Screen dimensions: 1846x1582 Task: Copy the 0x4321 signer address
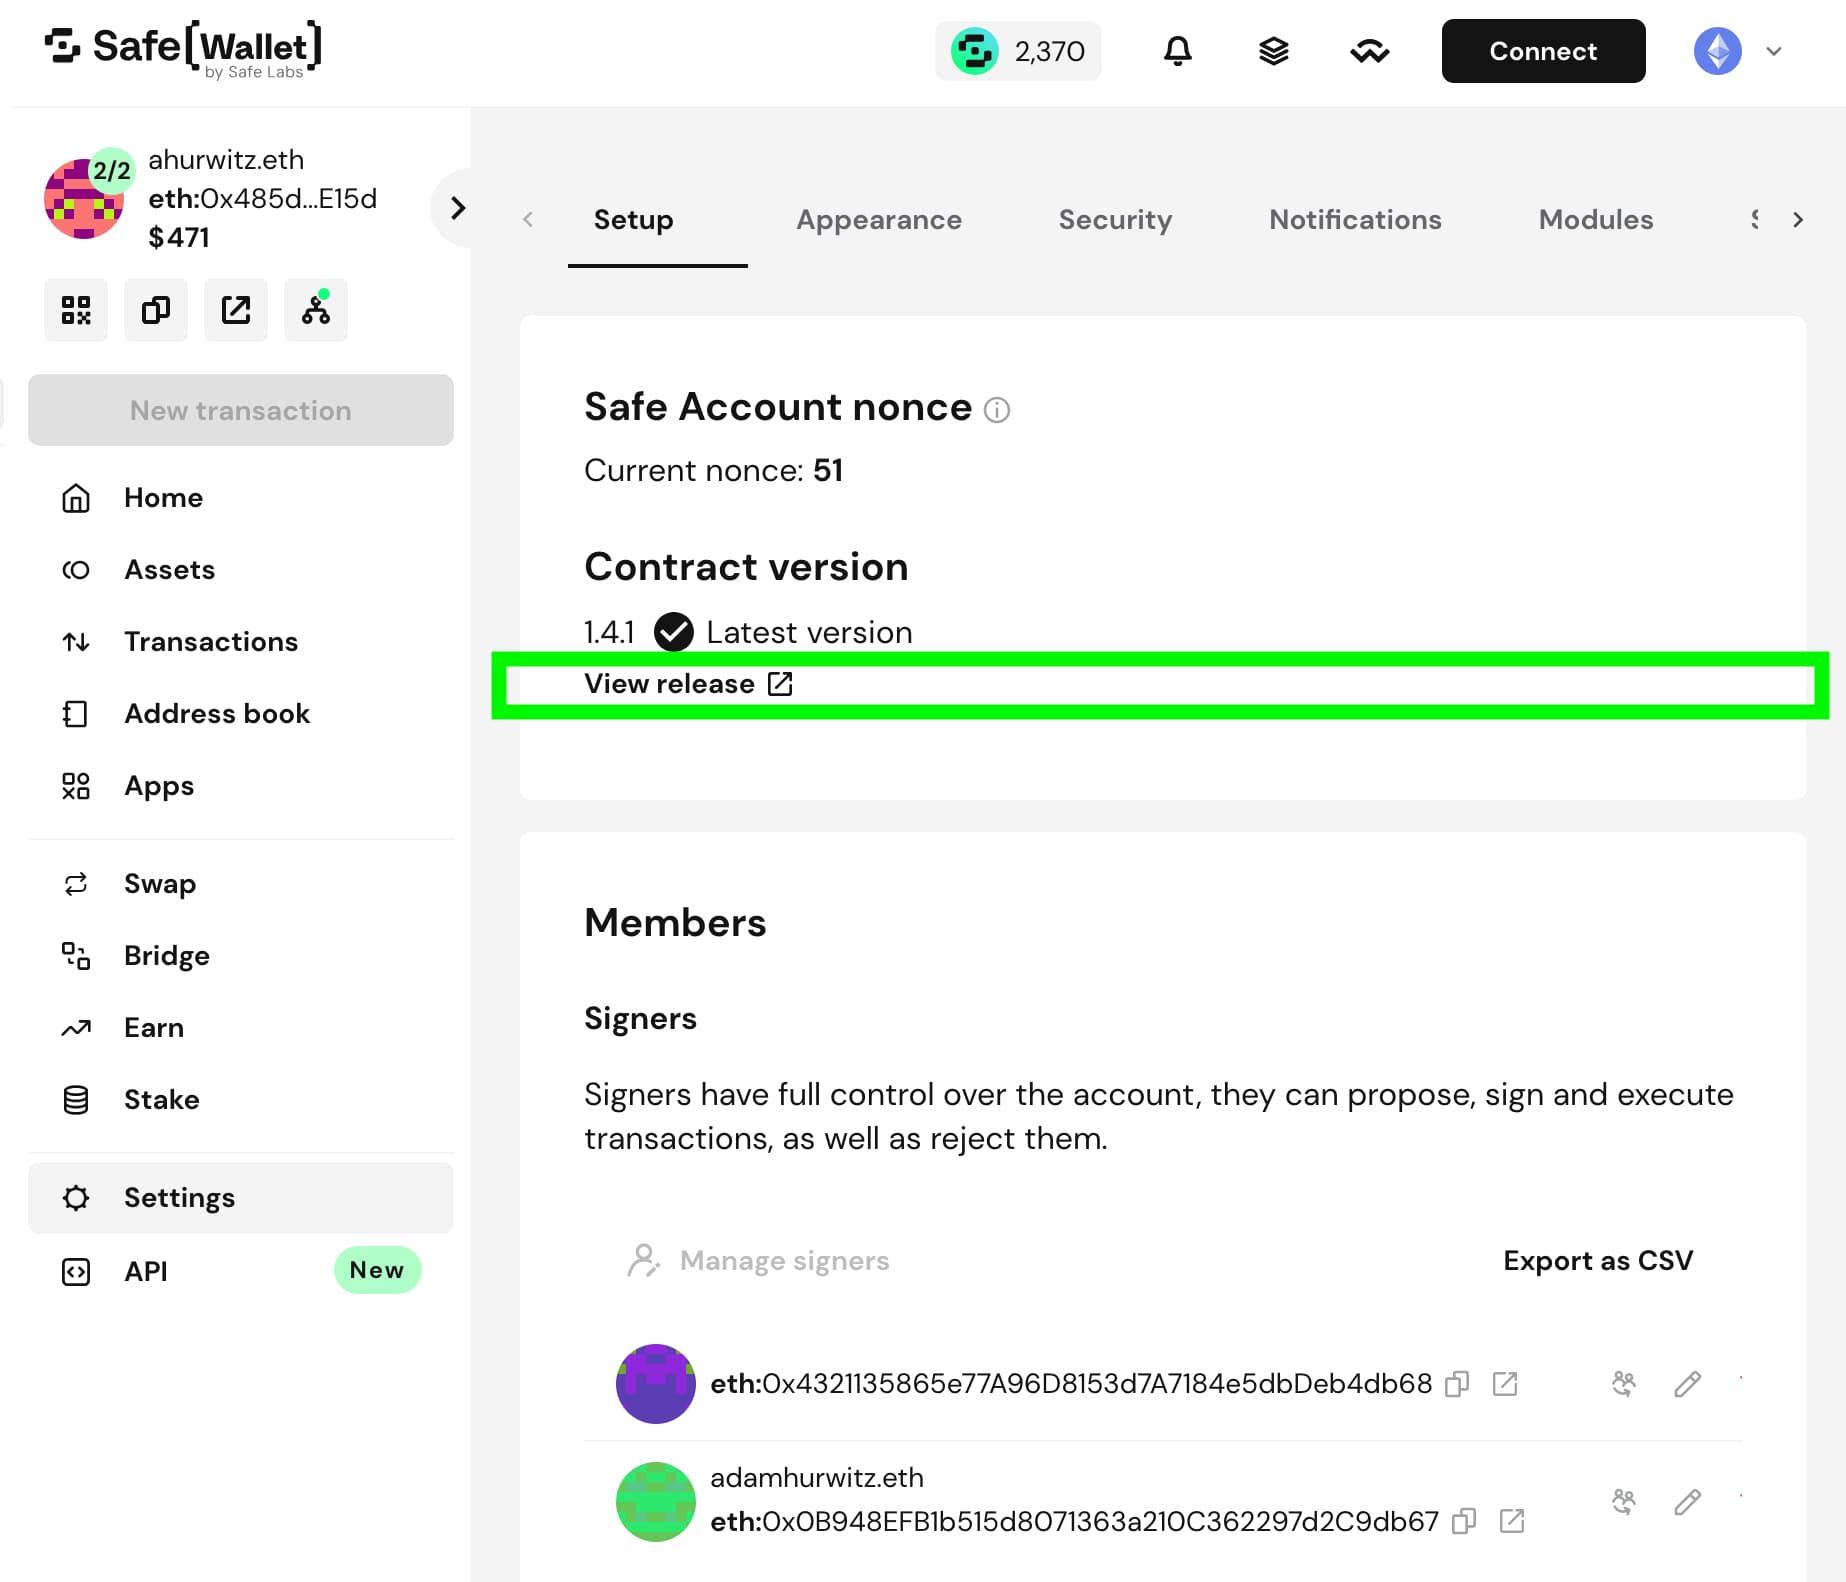coord(1457,1384)
